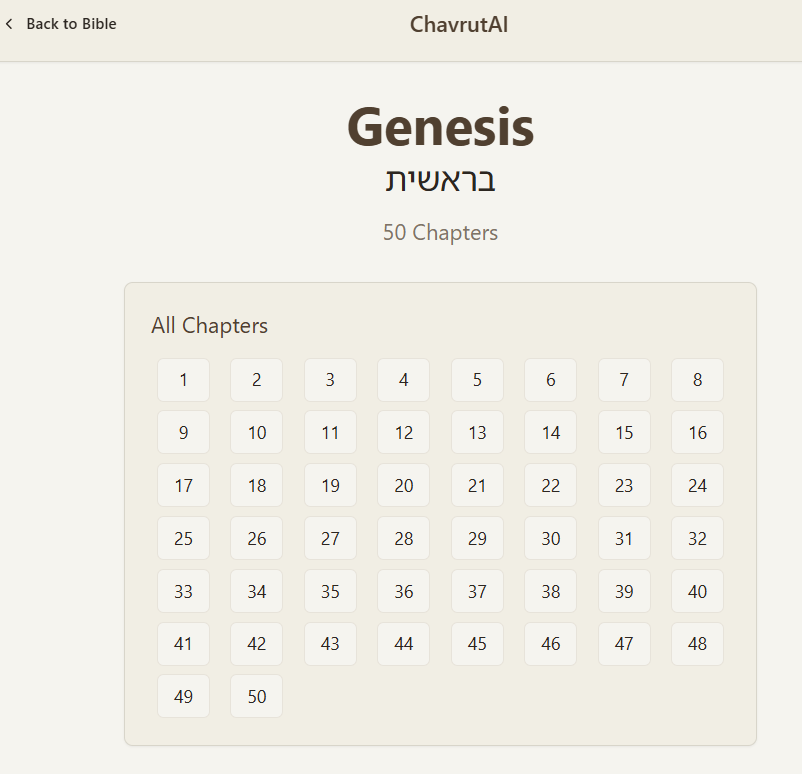Select chapter 27
The image size is (802, 774).
330,538
